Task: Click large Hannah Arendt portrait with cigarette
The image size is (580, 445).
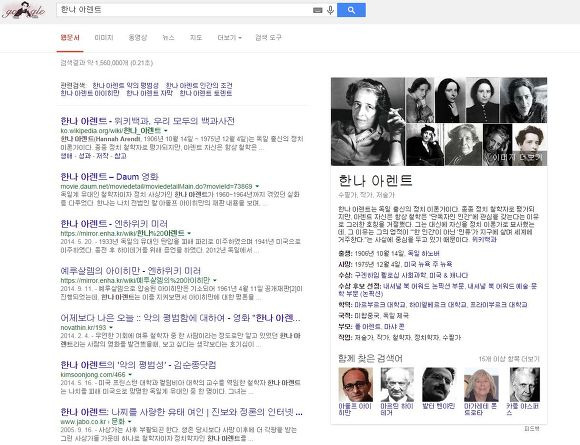Action: pyautogui.click(x=368, y=121)
